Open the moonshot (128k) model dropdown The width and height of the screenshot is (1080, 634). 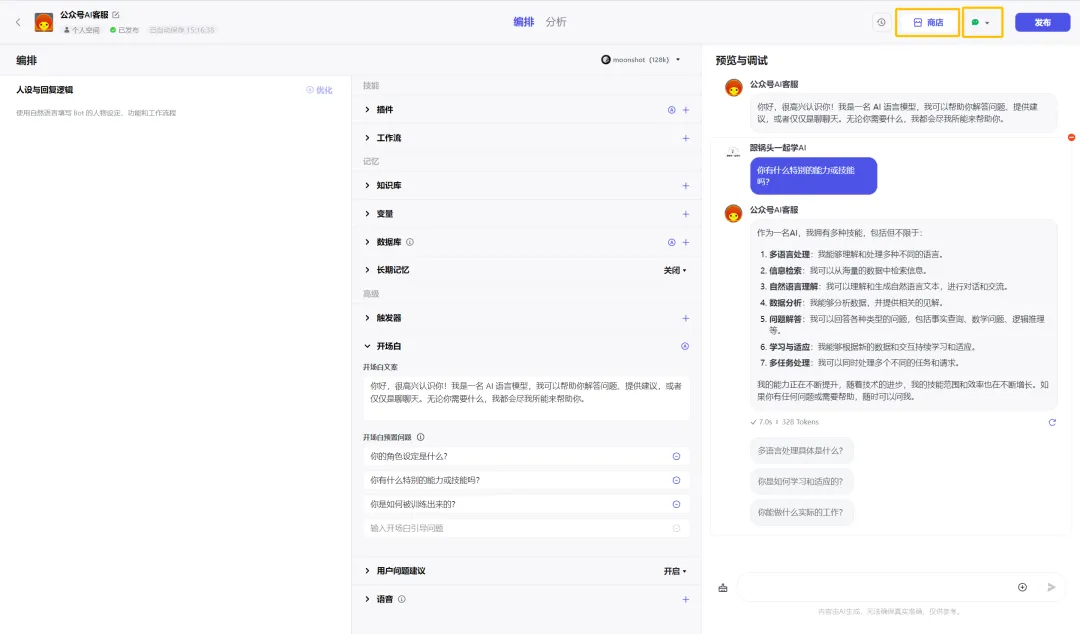(641, 60)
